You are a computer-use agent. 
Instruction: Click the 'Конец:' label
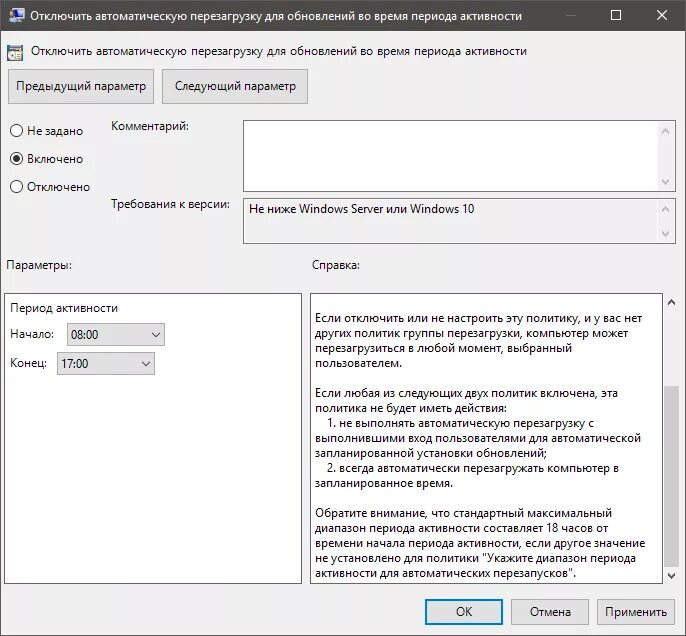click(x=28, y=363)
